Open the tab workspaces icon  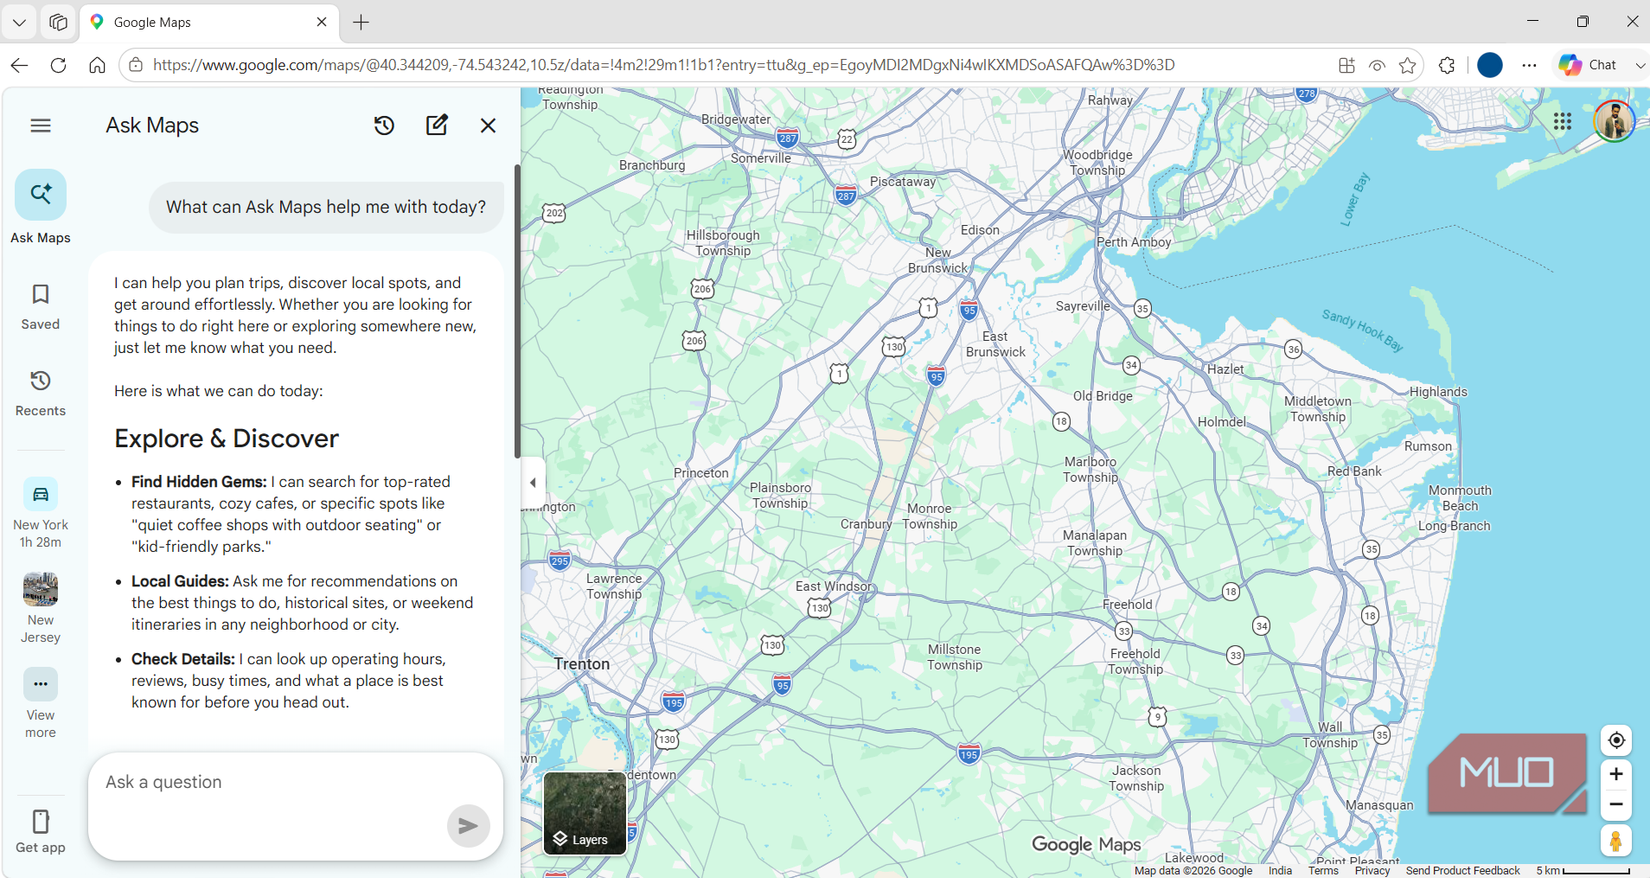pos(58,21)
